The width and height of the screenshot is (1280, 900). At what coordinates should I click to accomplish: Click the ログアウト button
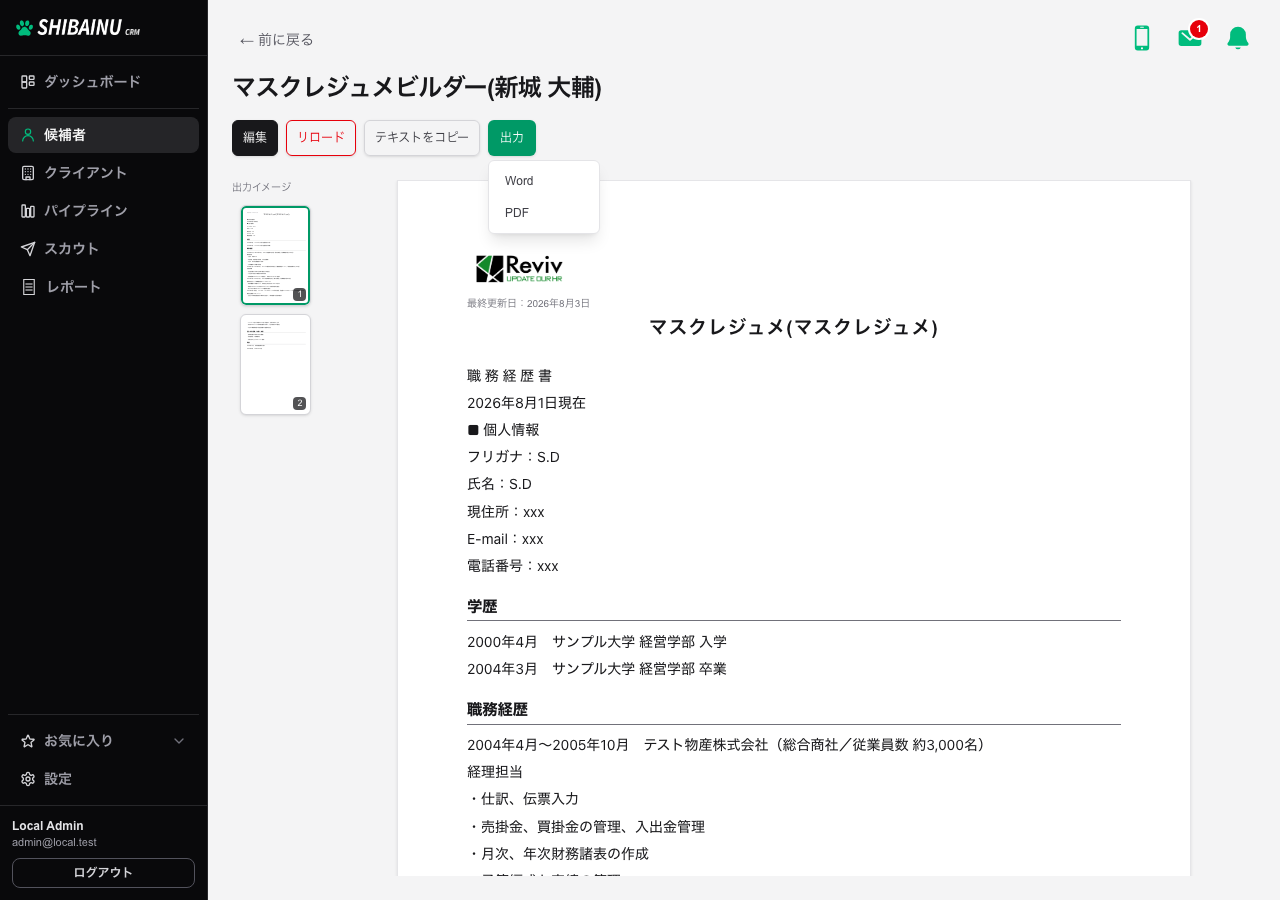point(103,873)
